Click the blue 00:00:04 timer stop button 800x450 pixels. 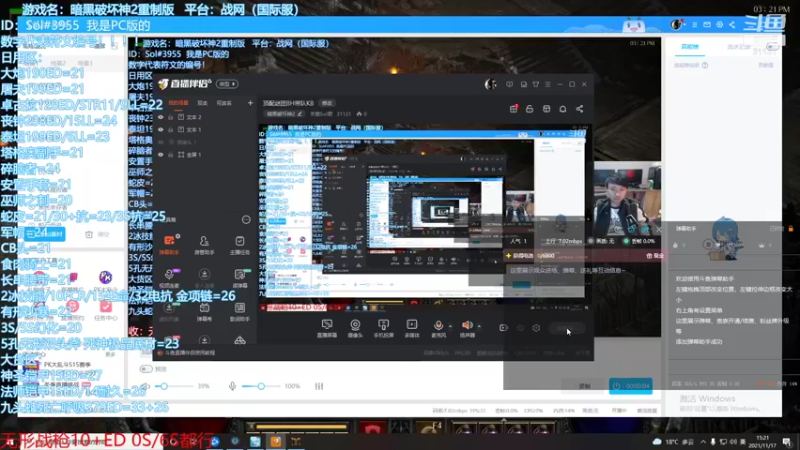631,386
